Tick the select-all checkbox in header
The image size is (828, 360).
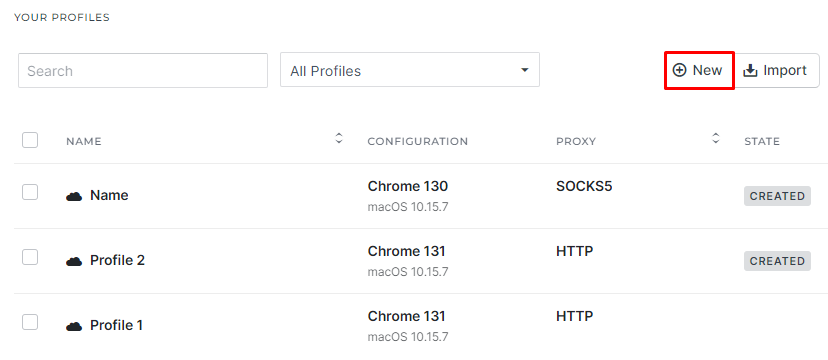point(30,140)
